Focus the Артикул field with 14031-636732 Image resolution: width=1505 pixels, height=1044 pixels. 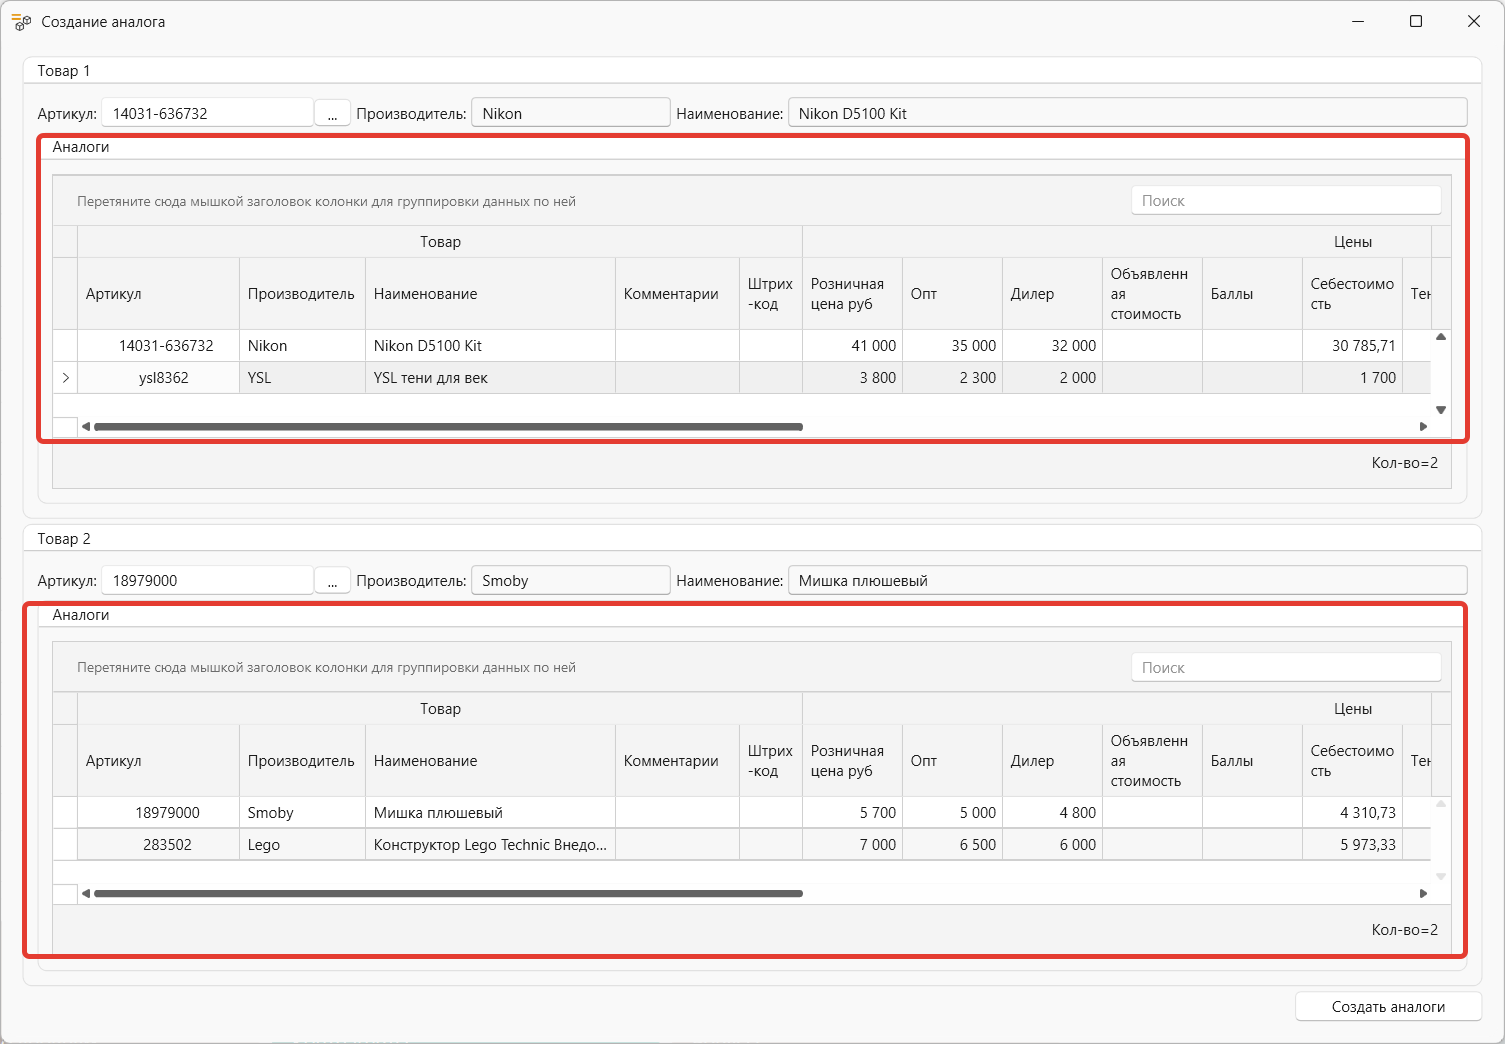(x=207, y=113)
